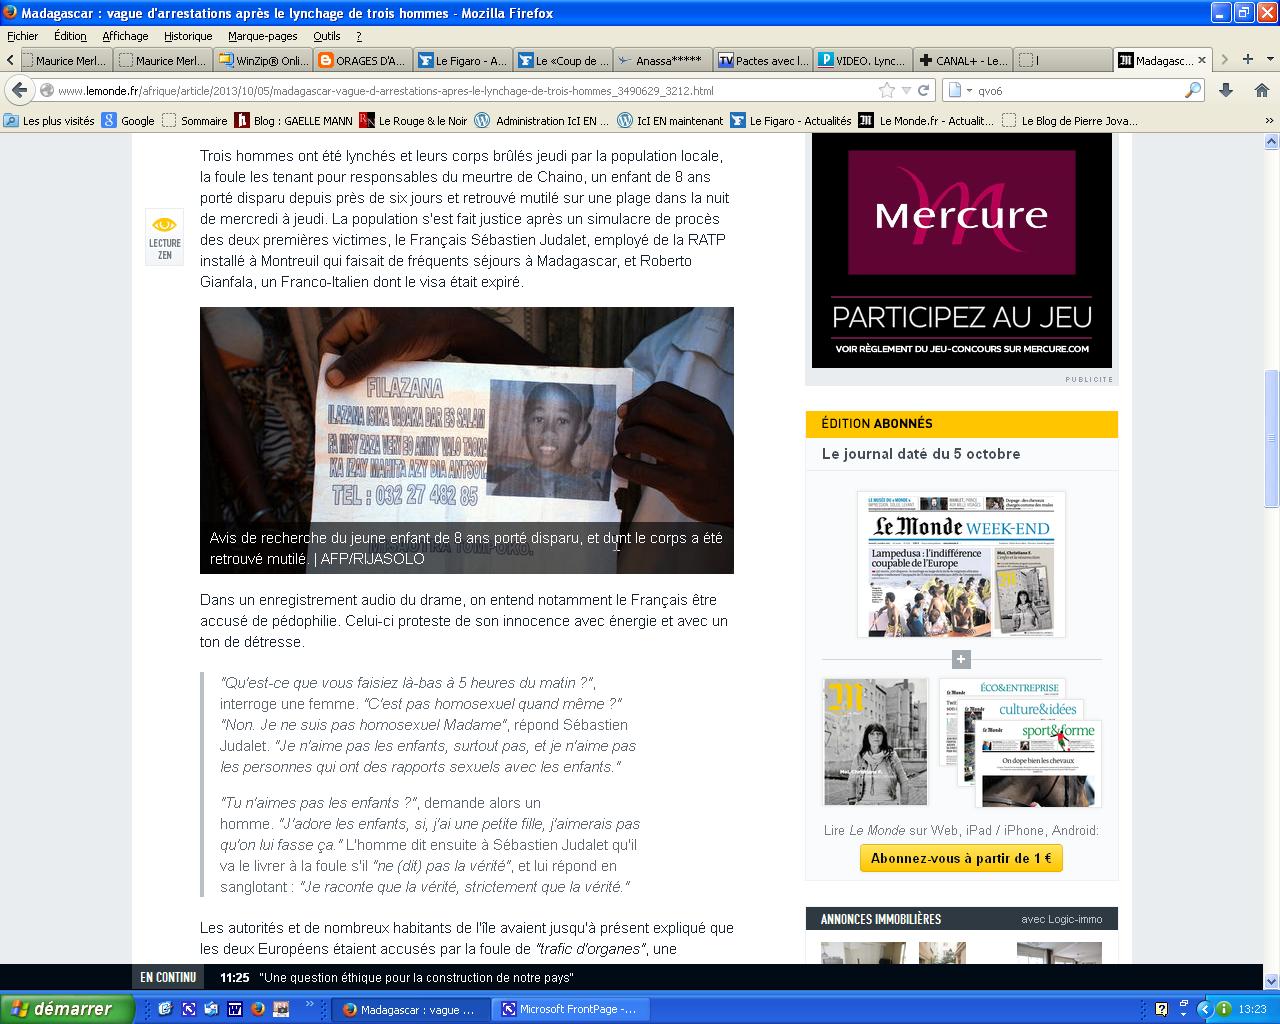The width and height of the screenshot is (1280, 1024).
Task: Go to the Home page icon
Action: coord(1261,90)
